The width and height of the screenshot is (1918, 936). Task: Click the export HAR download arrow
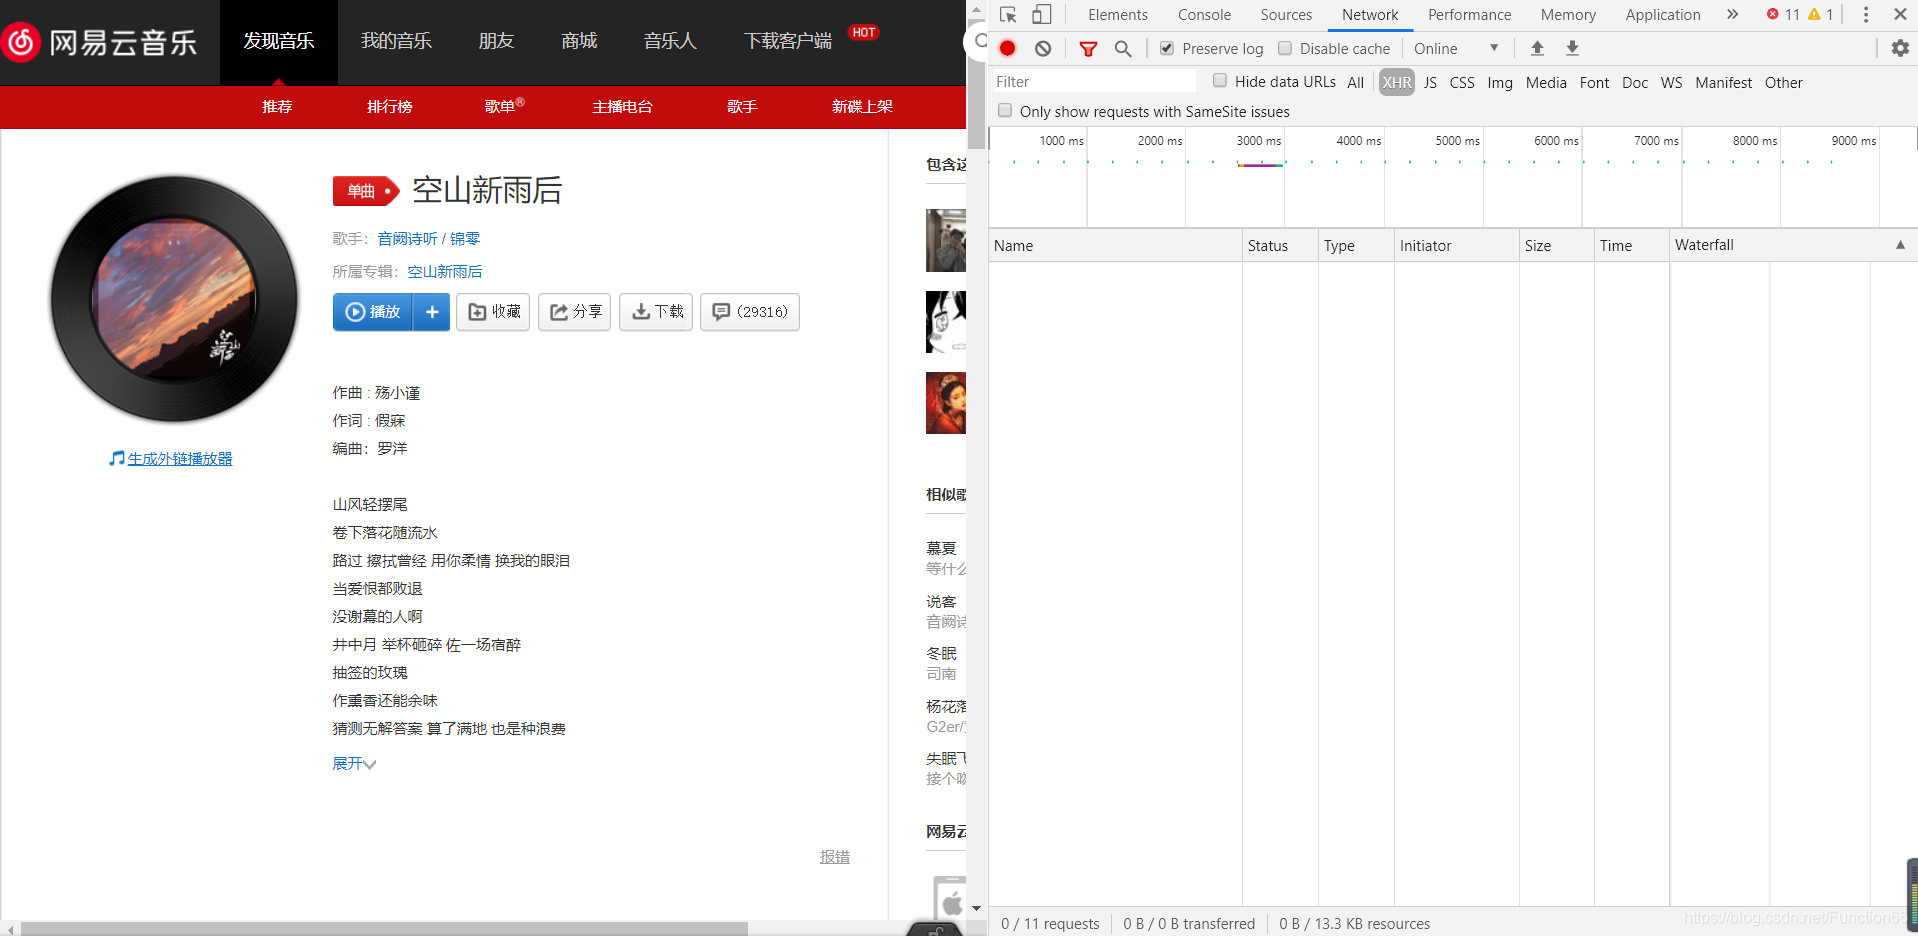pos(1572,48)
